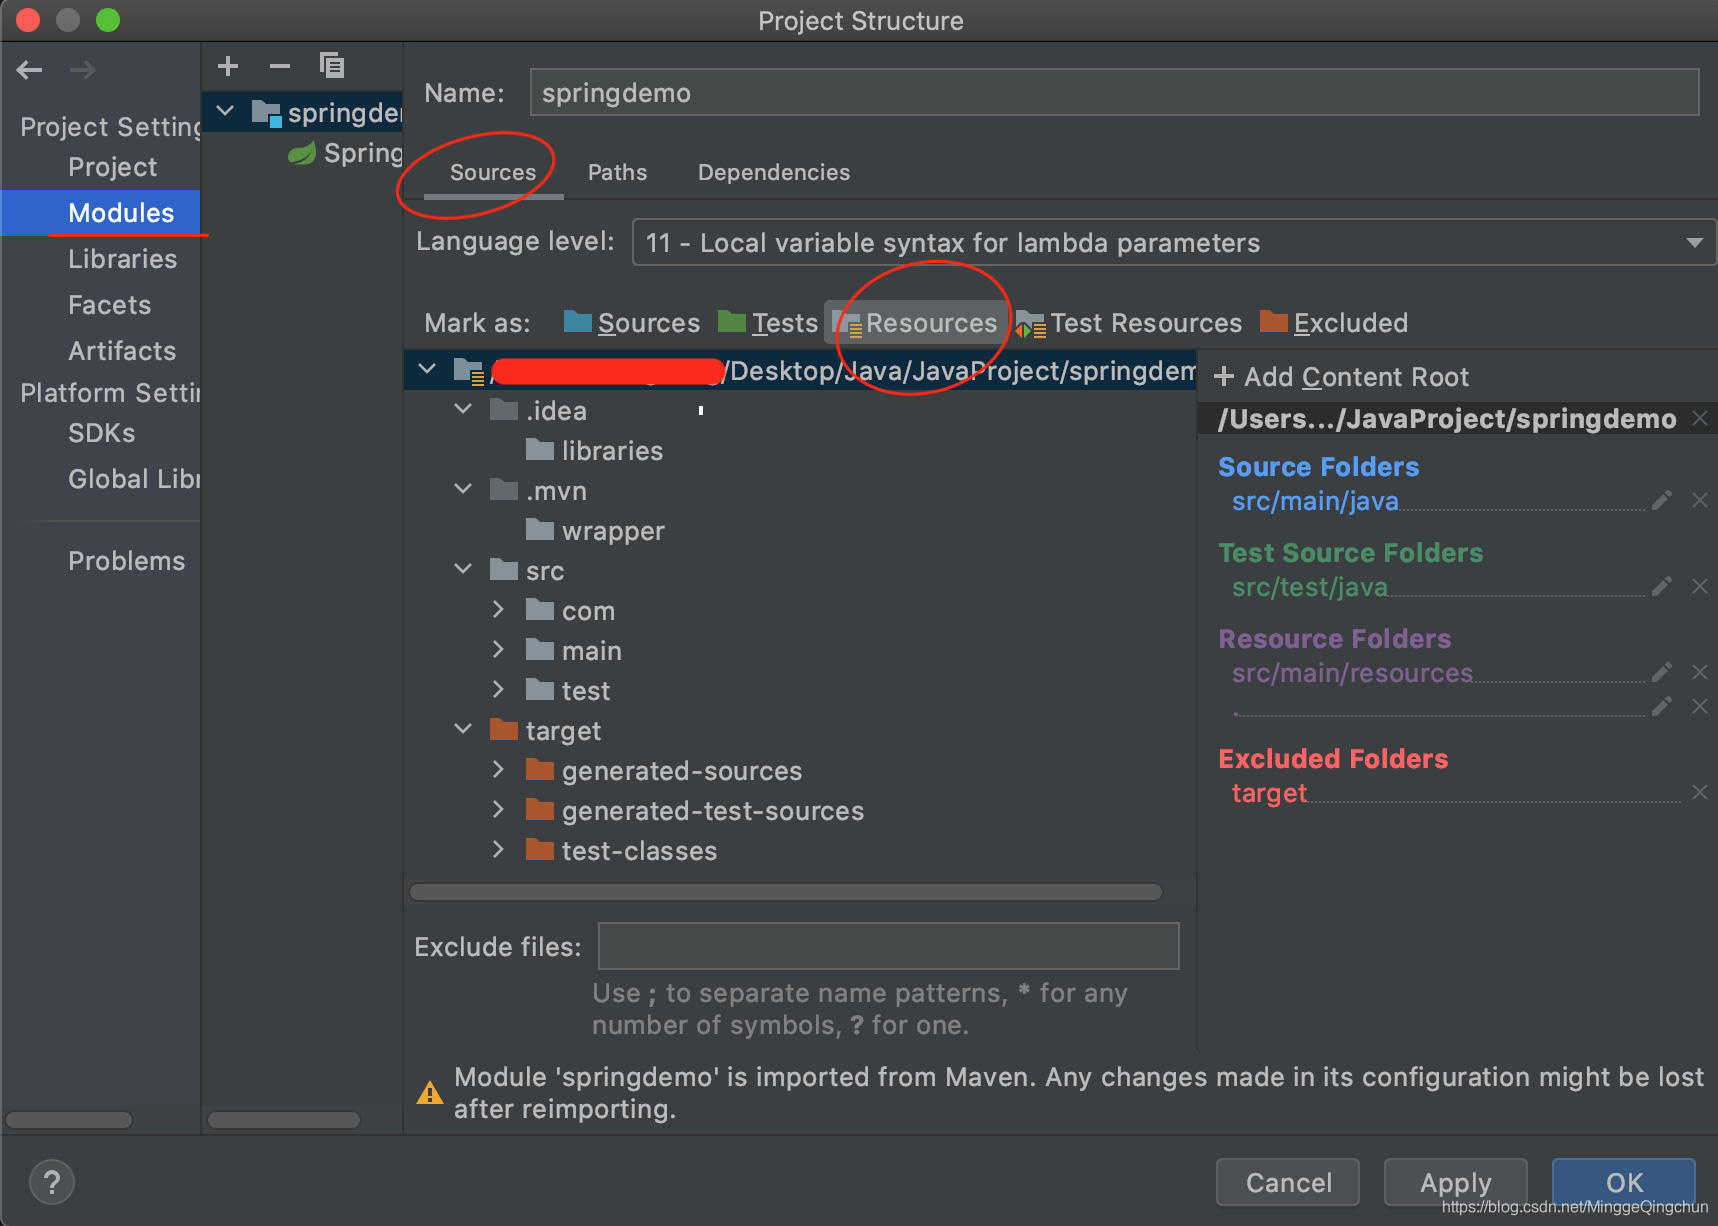1718x1226 pixels.
Task: Select the wrapper folder in tree
Action: [594, 531]
